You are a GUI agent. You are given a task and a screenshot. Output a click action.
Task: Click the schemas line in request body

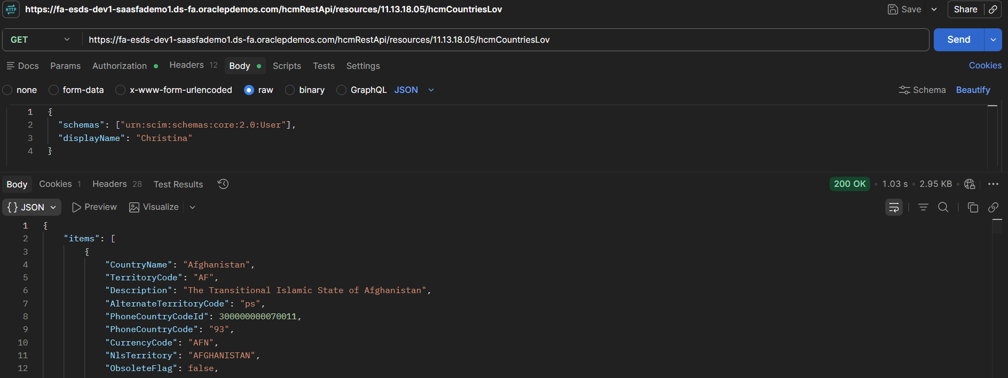pos(177,125)
